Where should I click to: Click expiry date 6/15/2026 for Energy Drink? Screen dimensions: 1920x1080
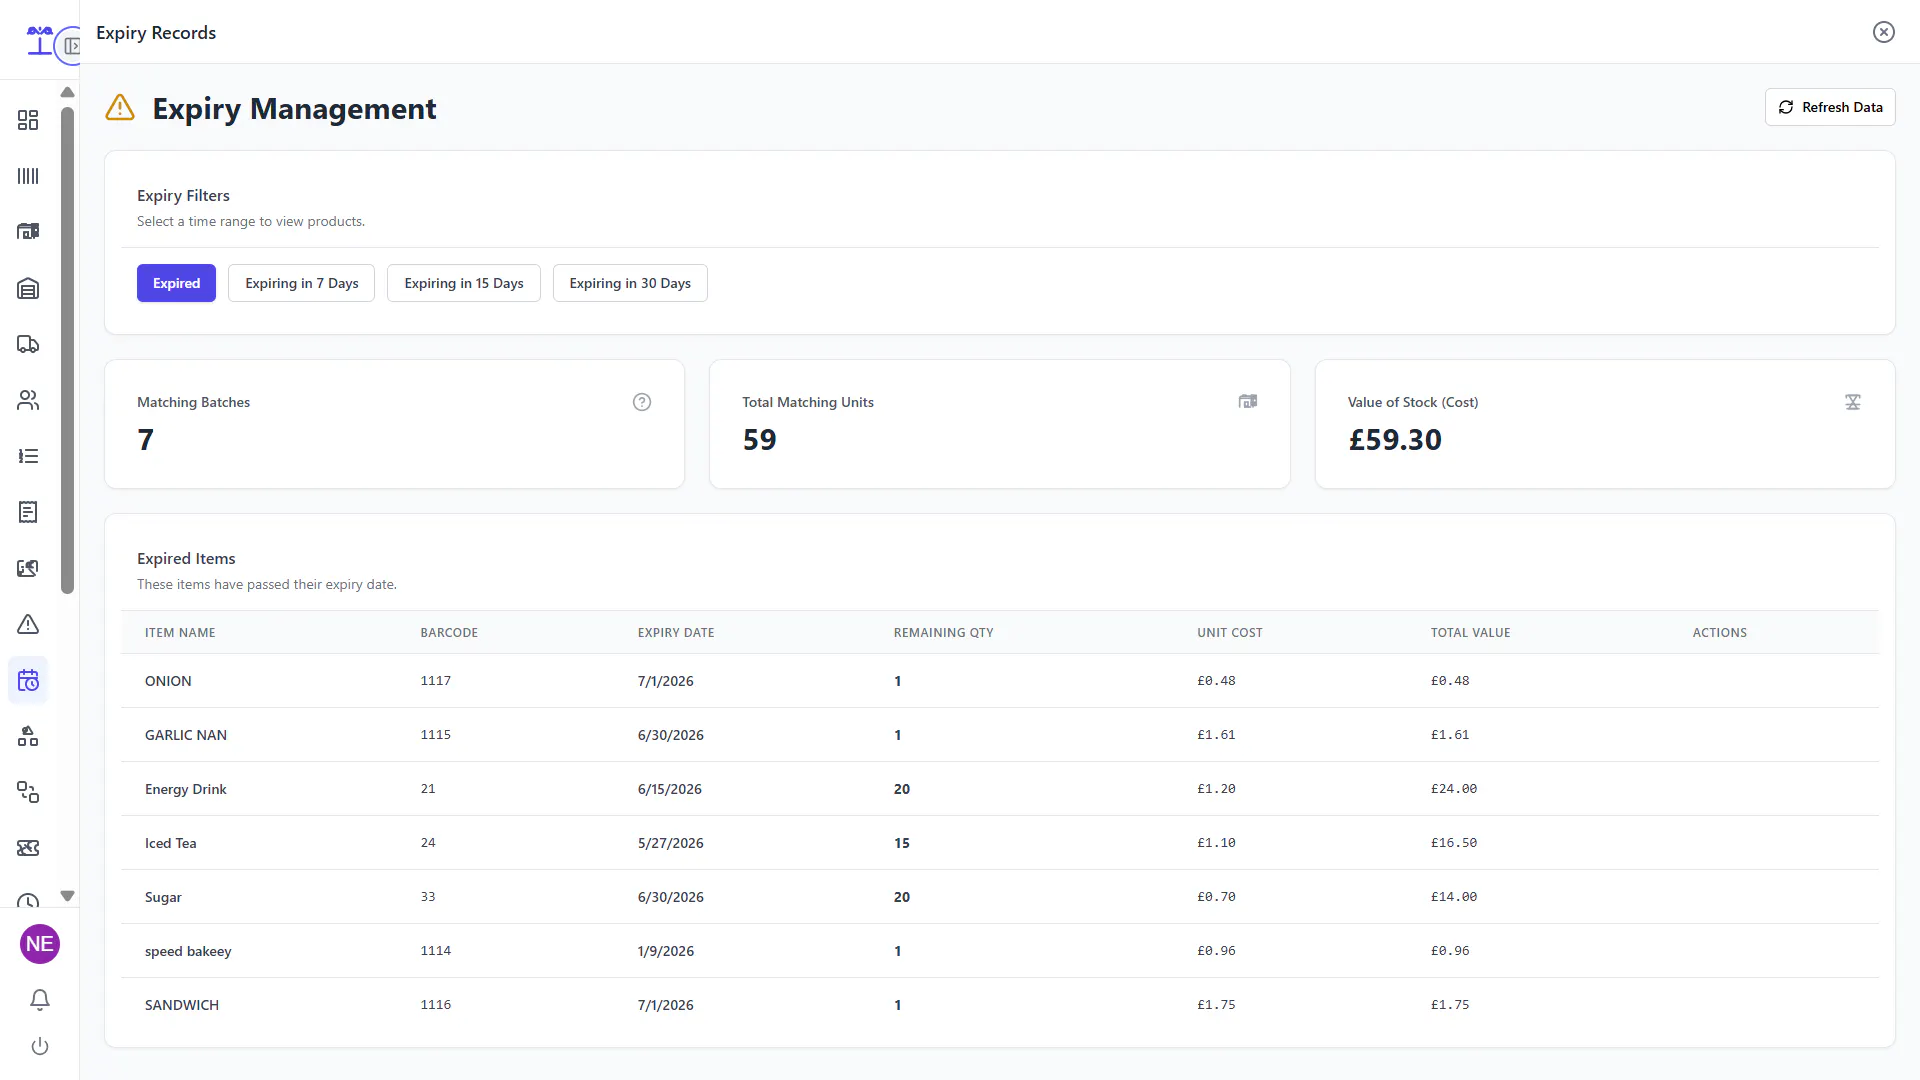pos(670,789)
